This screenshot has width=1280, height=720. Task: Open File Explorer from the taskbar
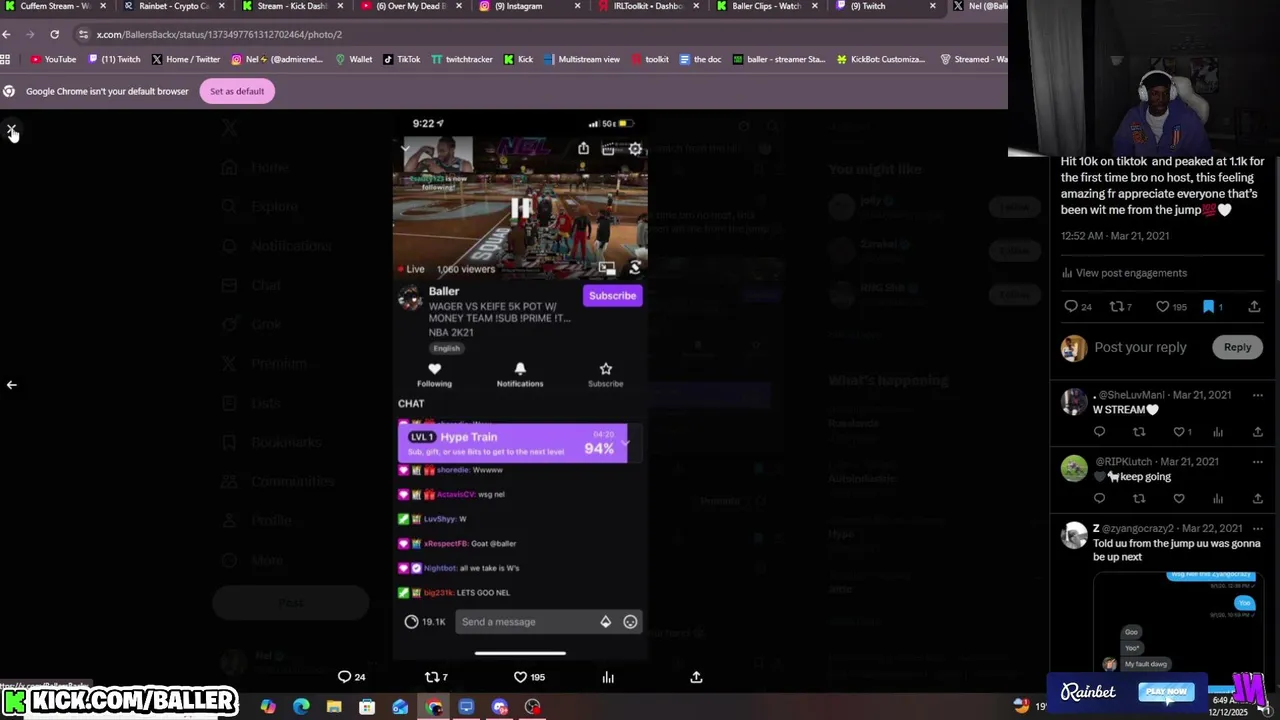click(x=334, y=707)
